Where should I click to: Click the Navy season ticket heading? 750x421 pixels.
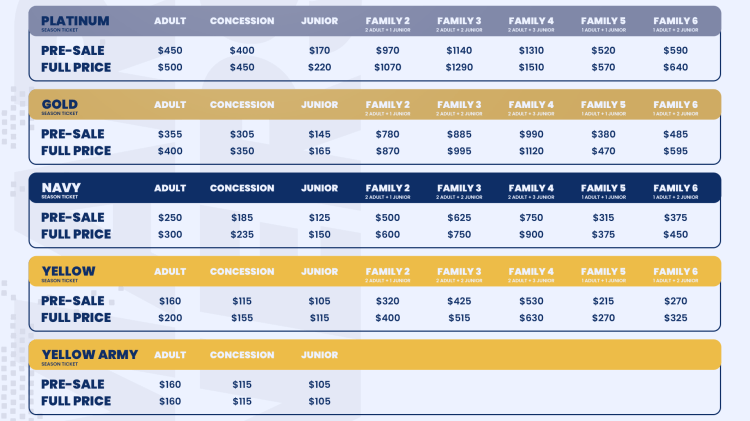(x=62, y=188)
